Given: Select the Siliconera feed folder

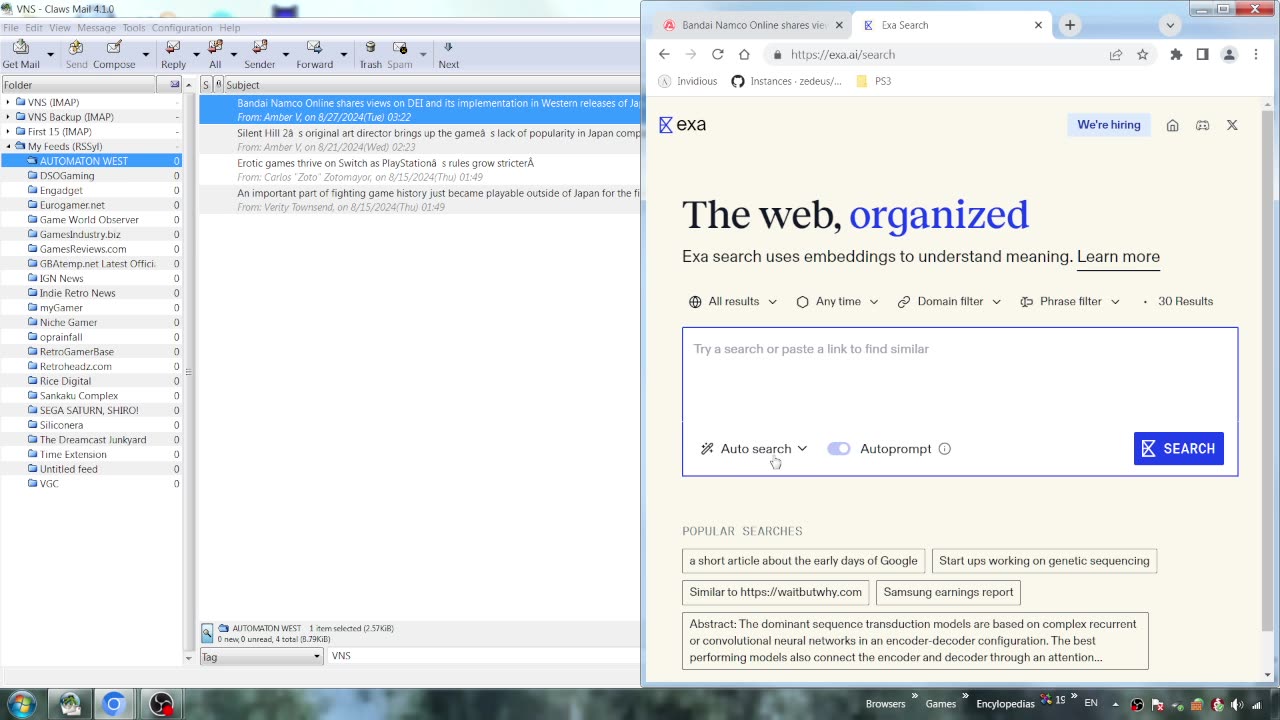Looking at the screenshot, I should (x=61, y=425).
